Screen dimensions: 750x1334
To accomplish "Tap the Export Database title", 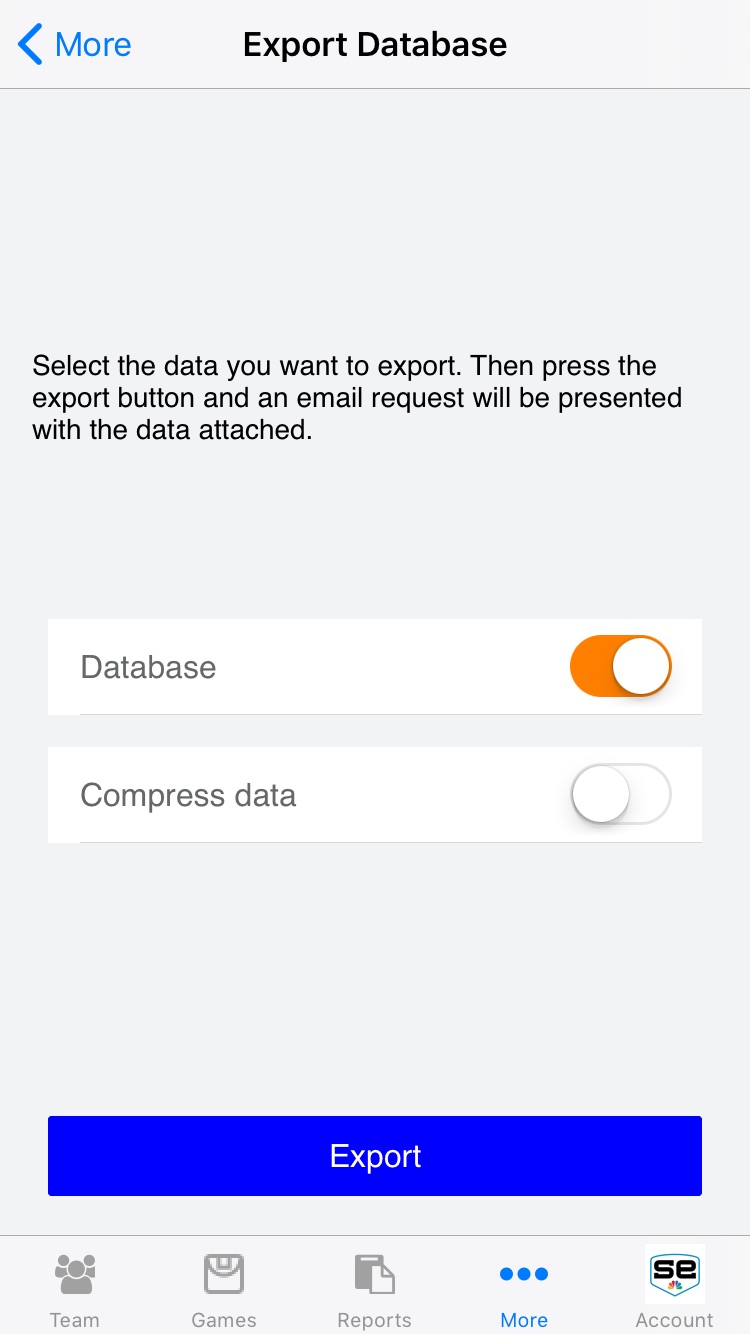I will click(x=375, y=45).
